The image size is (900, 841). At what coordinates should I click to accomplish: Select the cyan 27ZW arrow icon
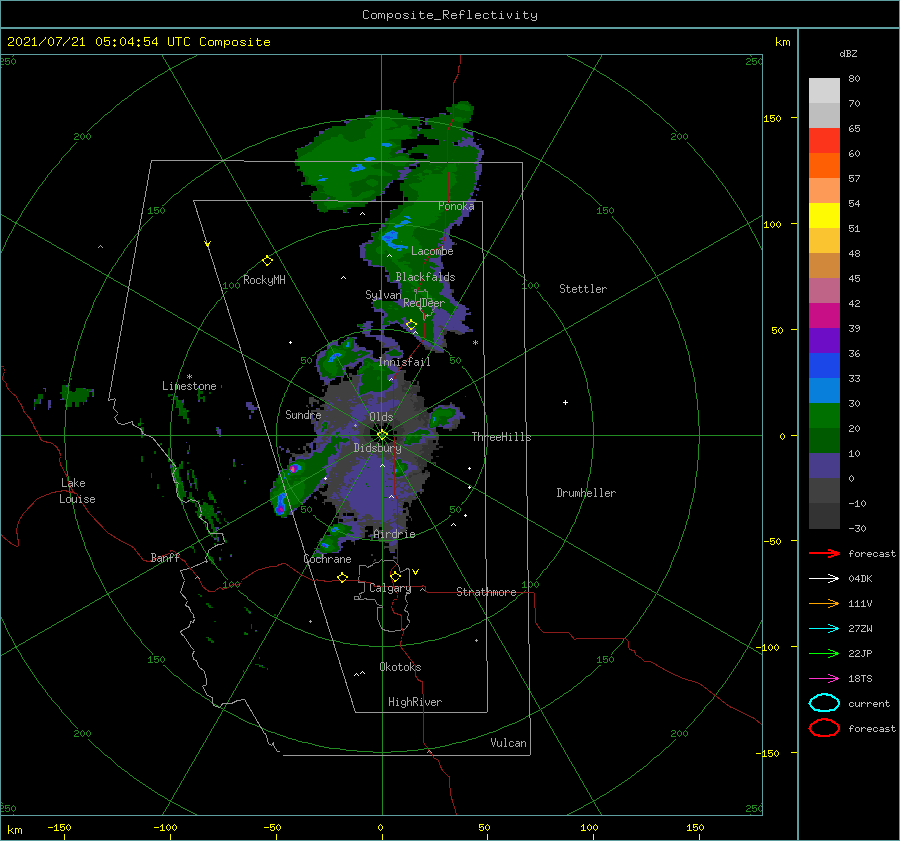(x=824, y=629)
